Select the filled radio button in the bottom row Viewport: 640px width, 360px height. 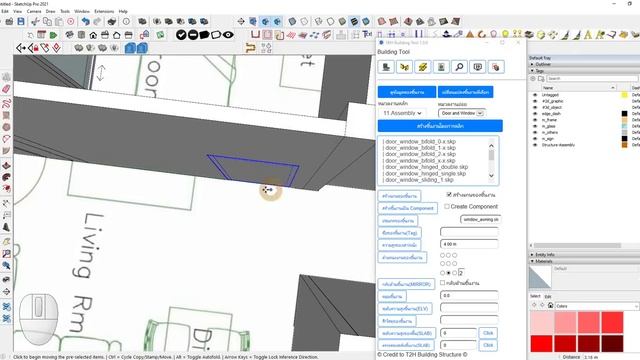[x=449, y=273]
